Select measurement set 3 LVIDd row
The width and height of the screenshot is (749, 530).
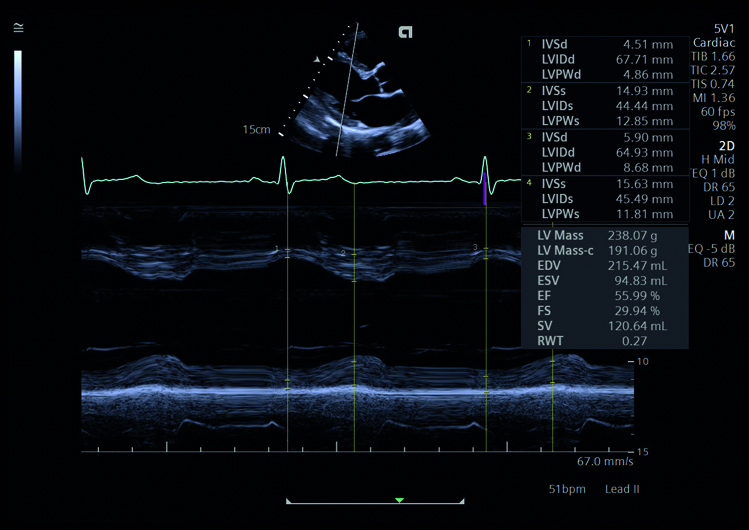tap(606, 150)
